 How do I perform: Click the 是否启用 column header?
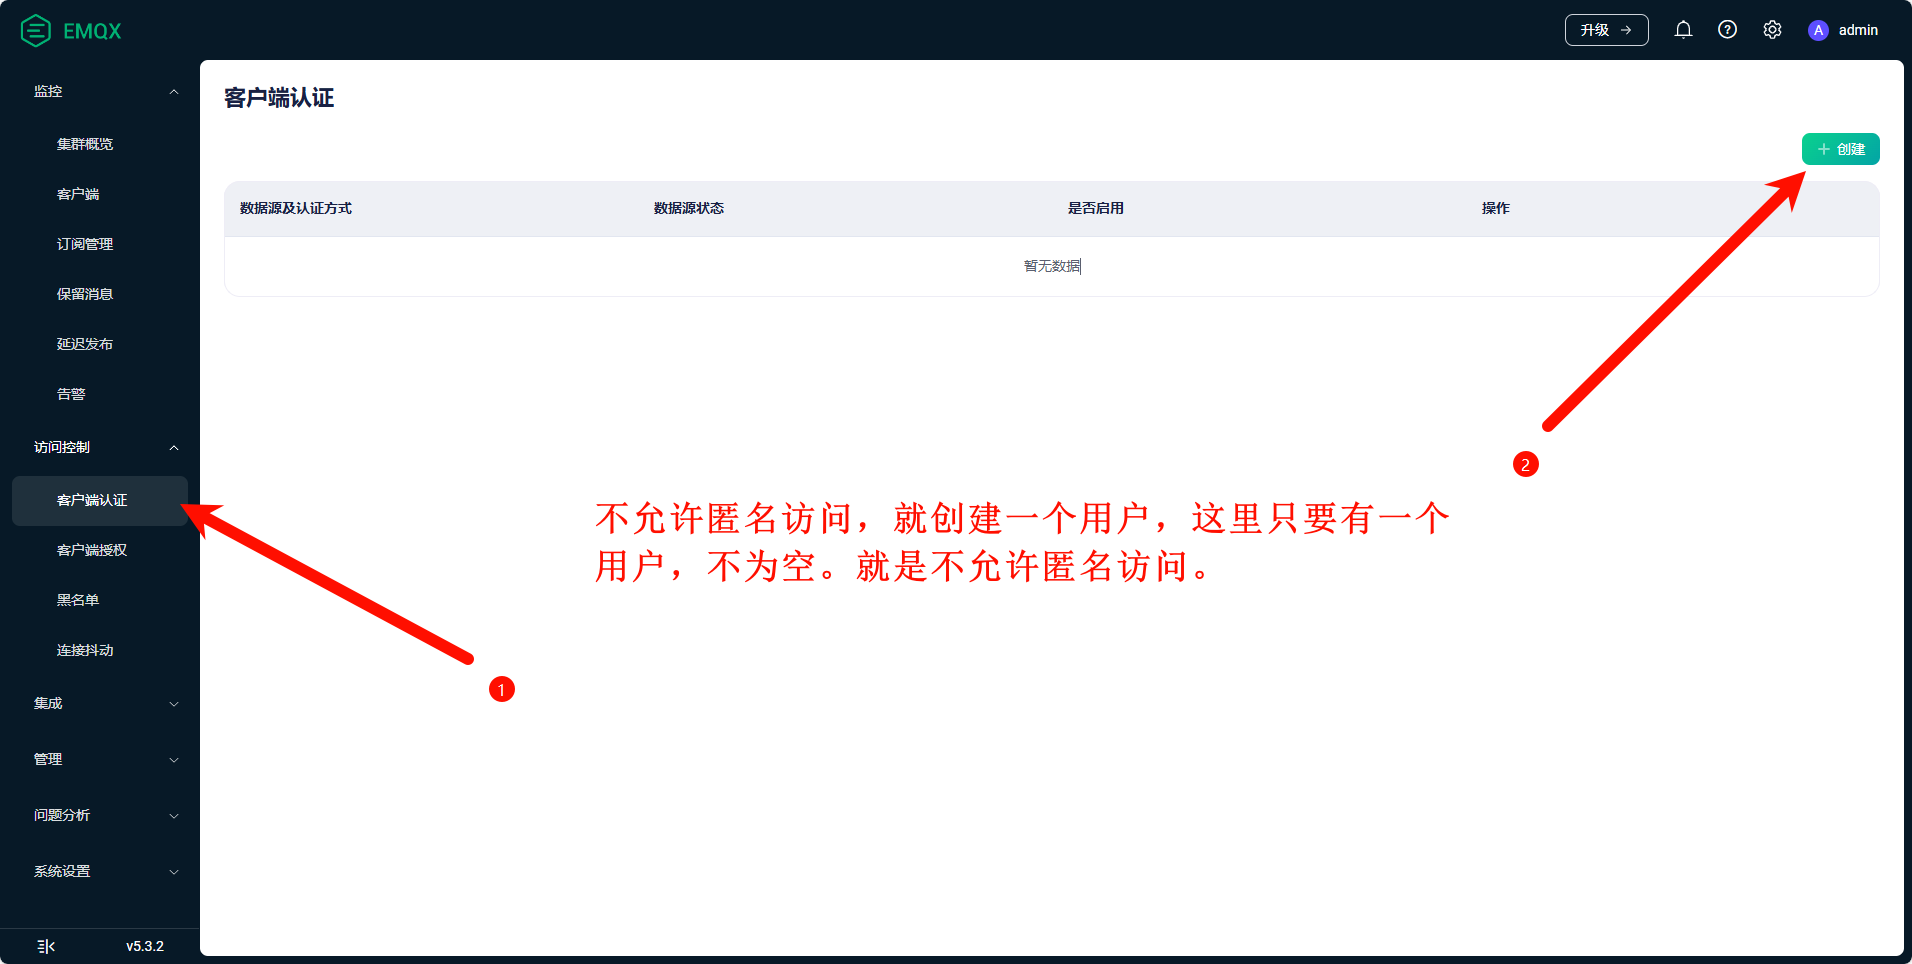click(1096, 208)
